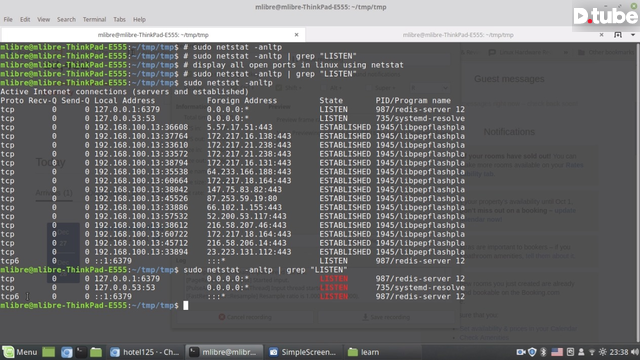Open the Files launcher in the panel
The height and width of the screenshot is (360, 640).
click(96, 352)
